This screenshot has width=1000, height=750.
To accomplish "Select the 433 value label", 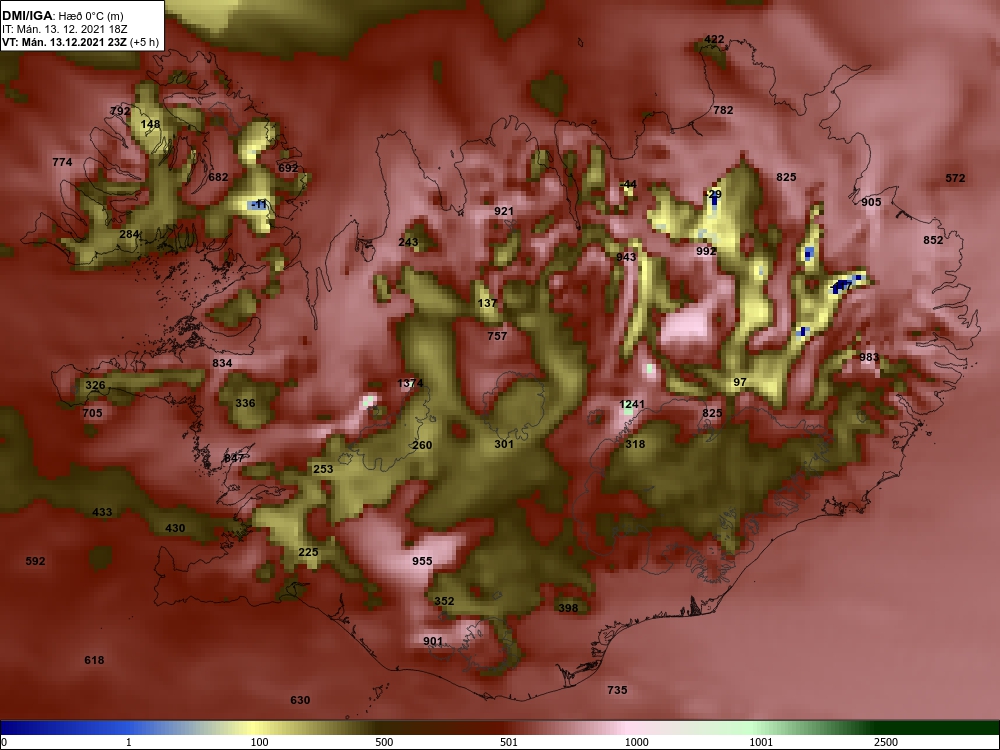I will [x=102, y=512].
